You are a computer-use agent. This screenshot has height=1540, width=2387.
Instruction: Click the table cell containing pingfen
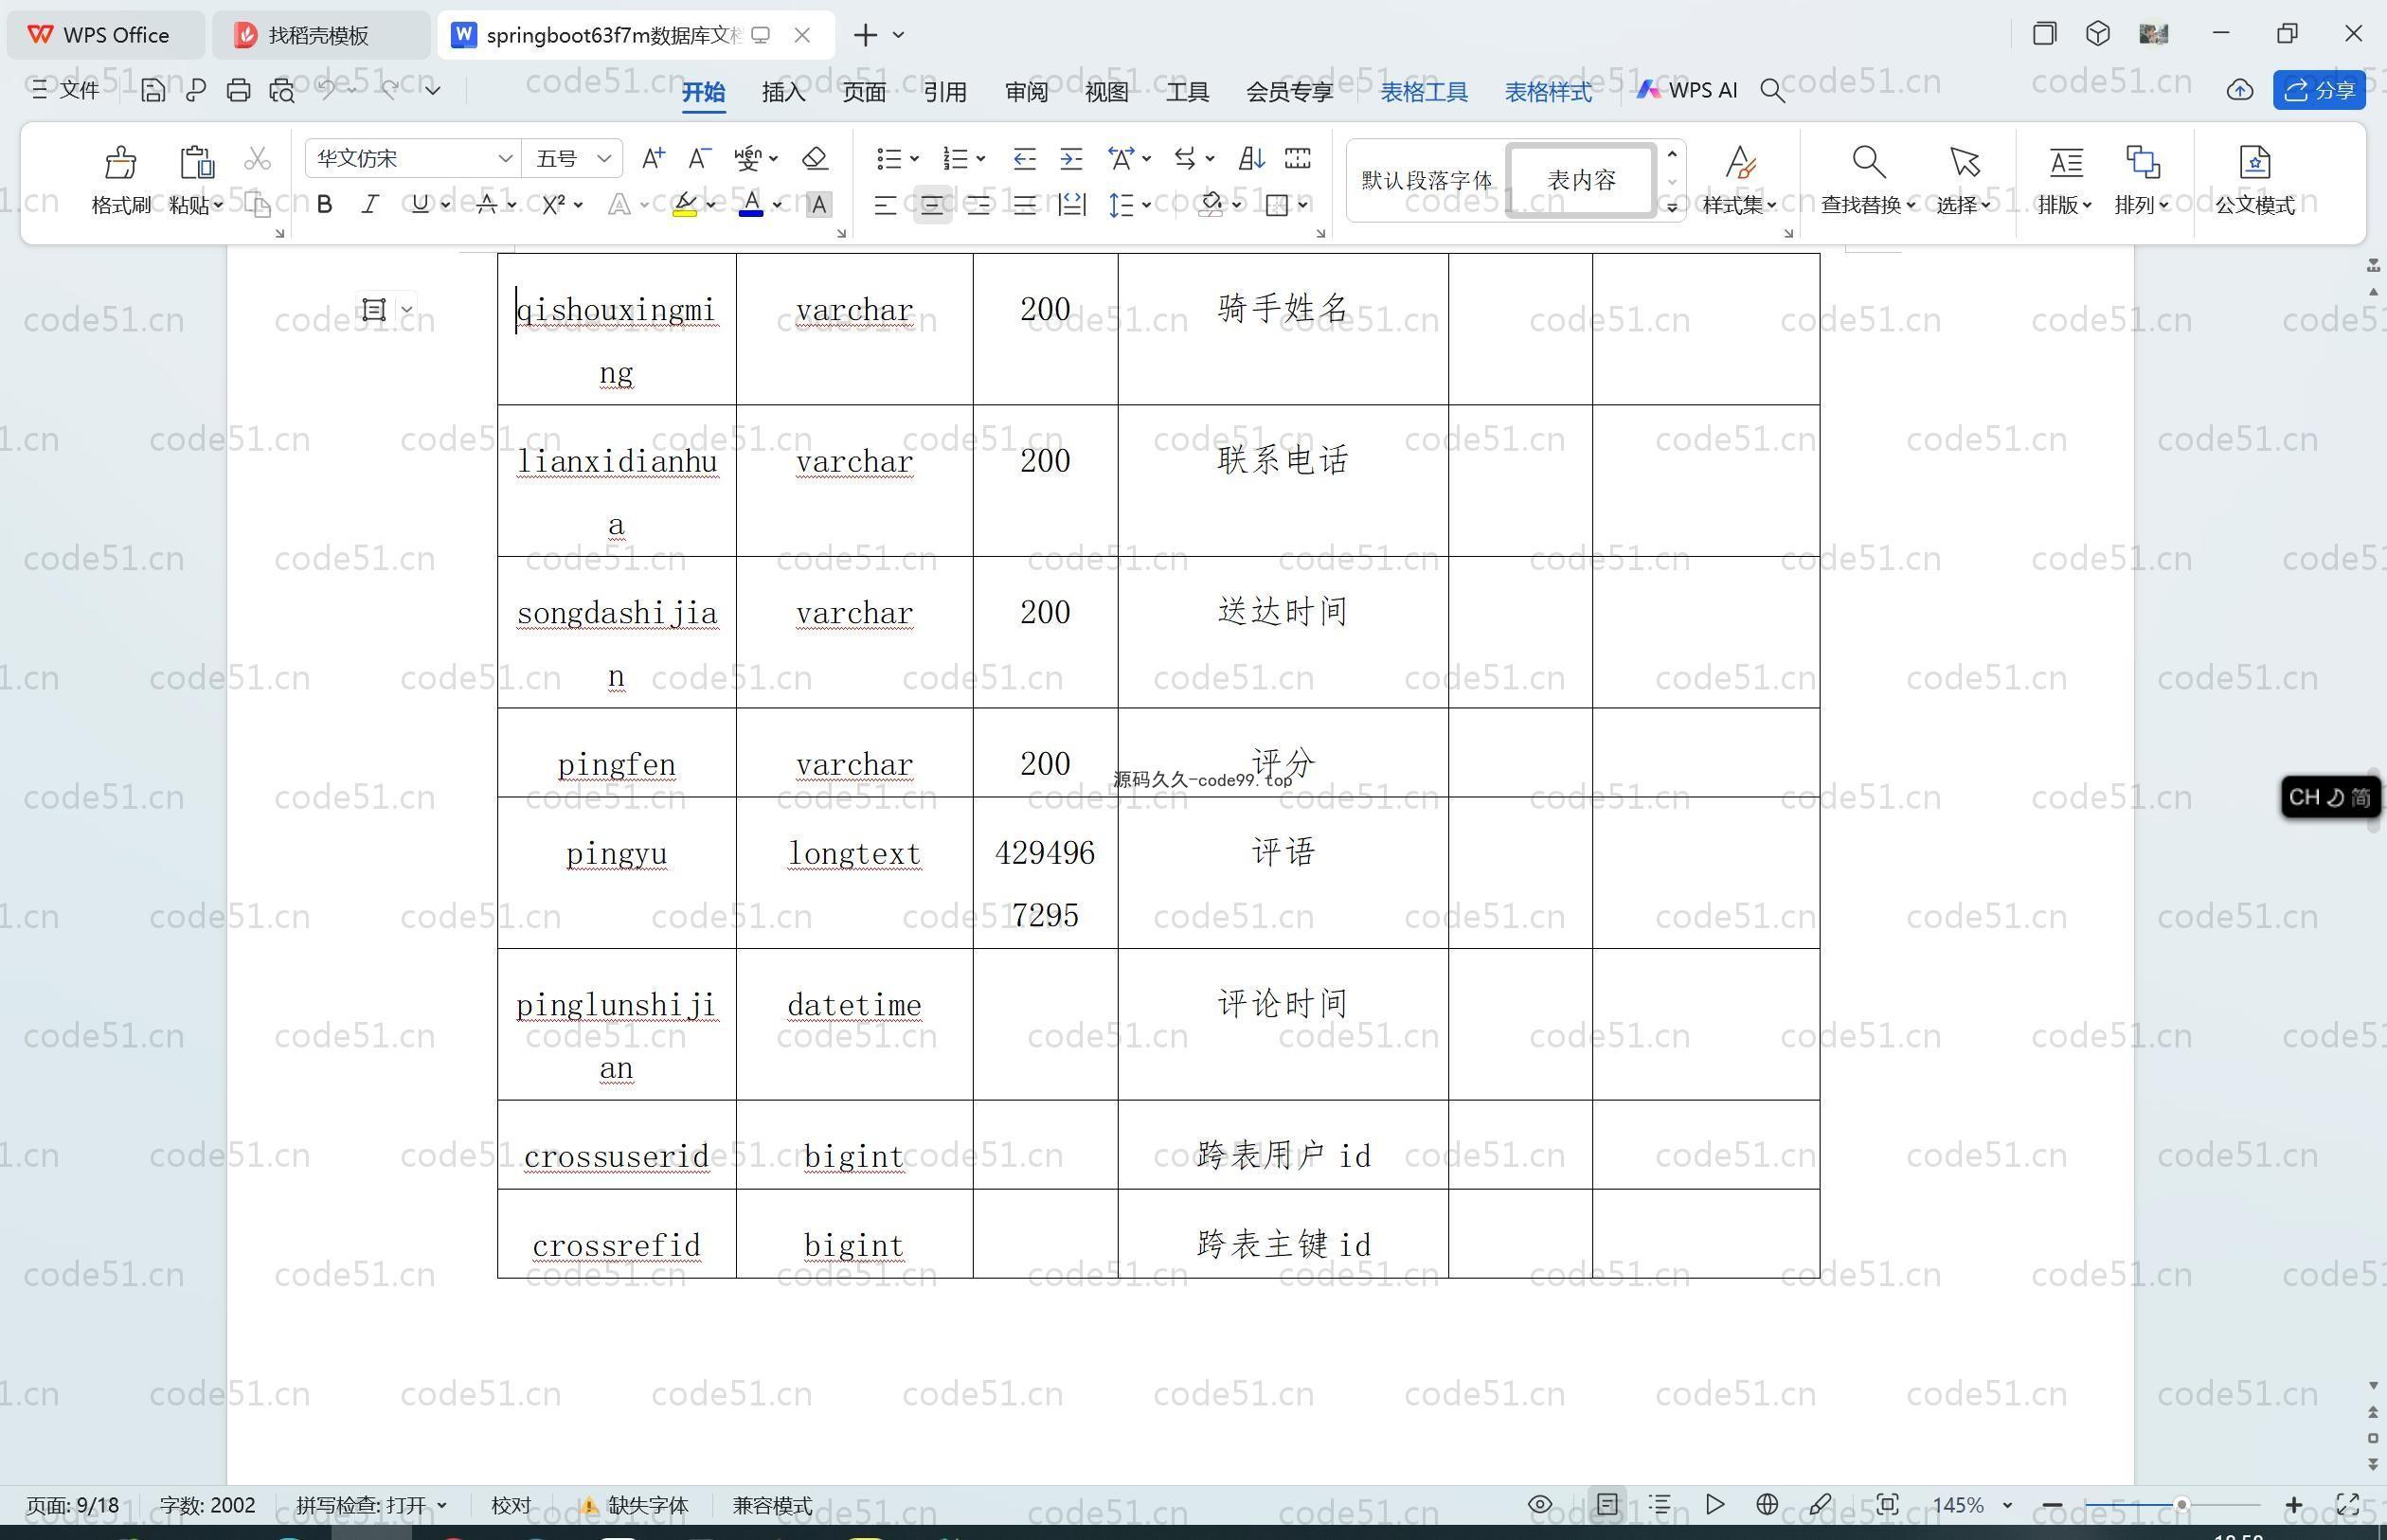pos(616,753)
